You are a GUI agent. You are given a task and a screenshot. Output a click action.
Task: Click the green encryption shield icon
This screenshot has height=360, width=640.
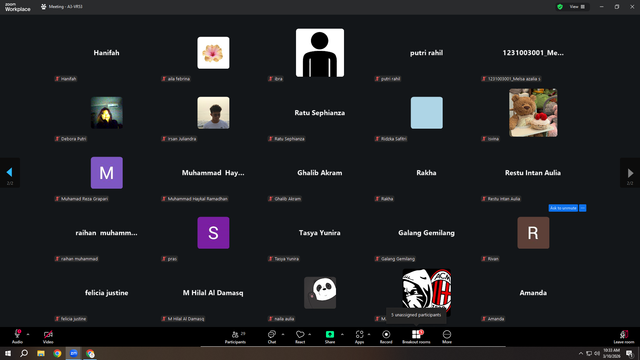pos(560,7)
